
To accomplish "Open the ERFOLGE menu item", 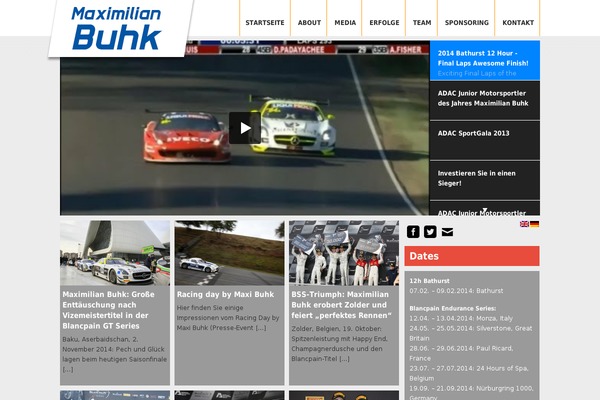I will (384, 23).
